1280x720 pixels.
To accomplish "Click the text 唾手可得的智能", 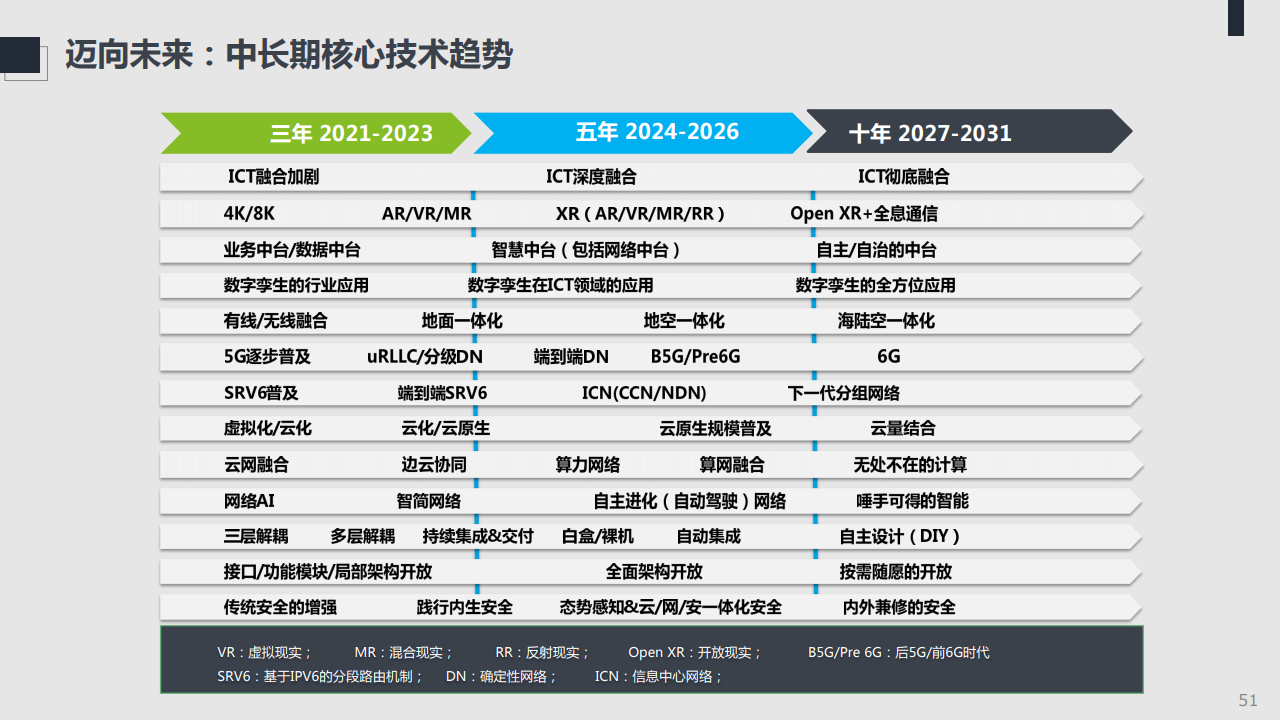I will (x=912, y=500).
